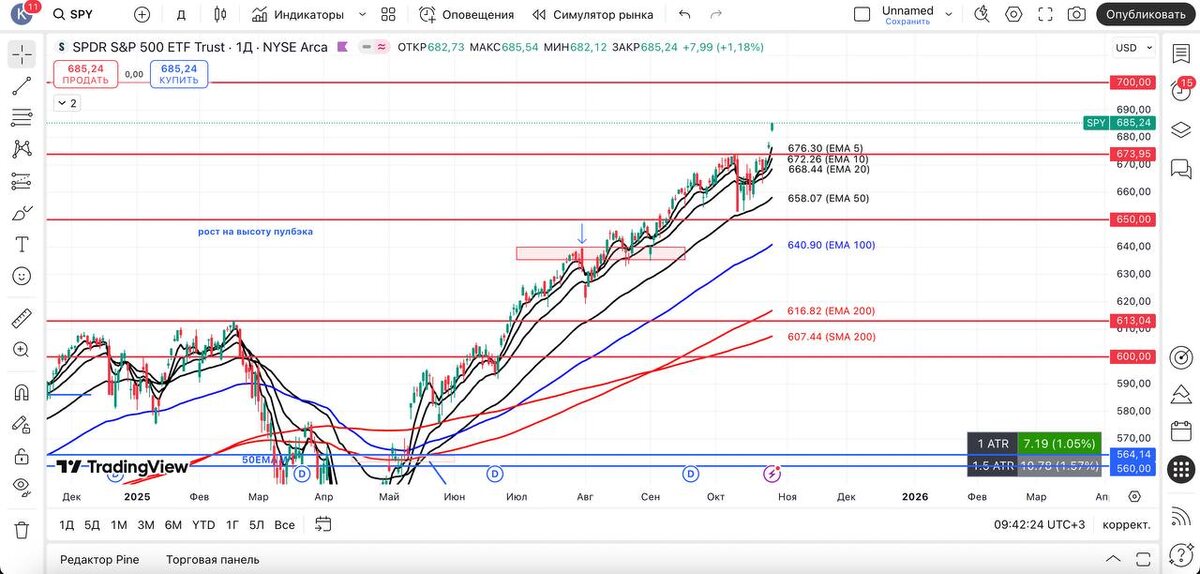The height and width of the screenshot is (574, 1200).
Task: Toggle magnet mode
Action: 21,392
